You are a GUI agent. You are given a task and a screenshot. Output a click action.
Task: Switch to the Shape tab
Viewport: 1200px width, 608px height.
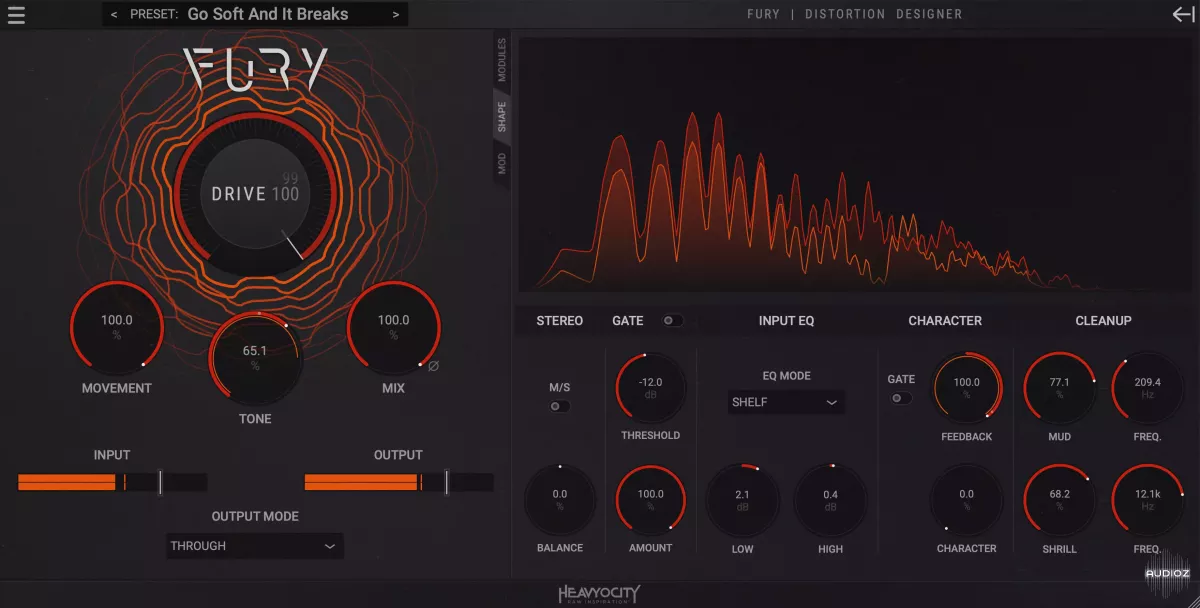pos(502,116)
